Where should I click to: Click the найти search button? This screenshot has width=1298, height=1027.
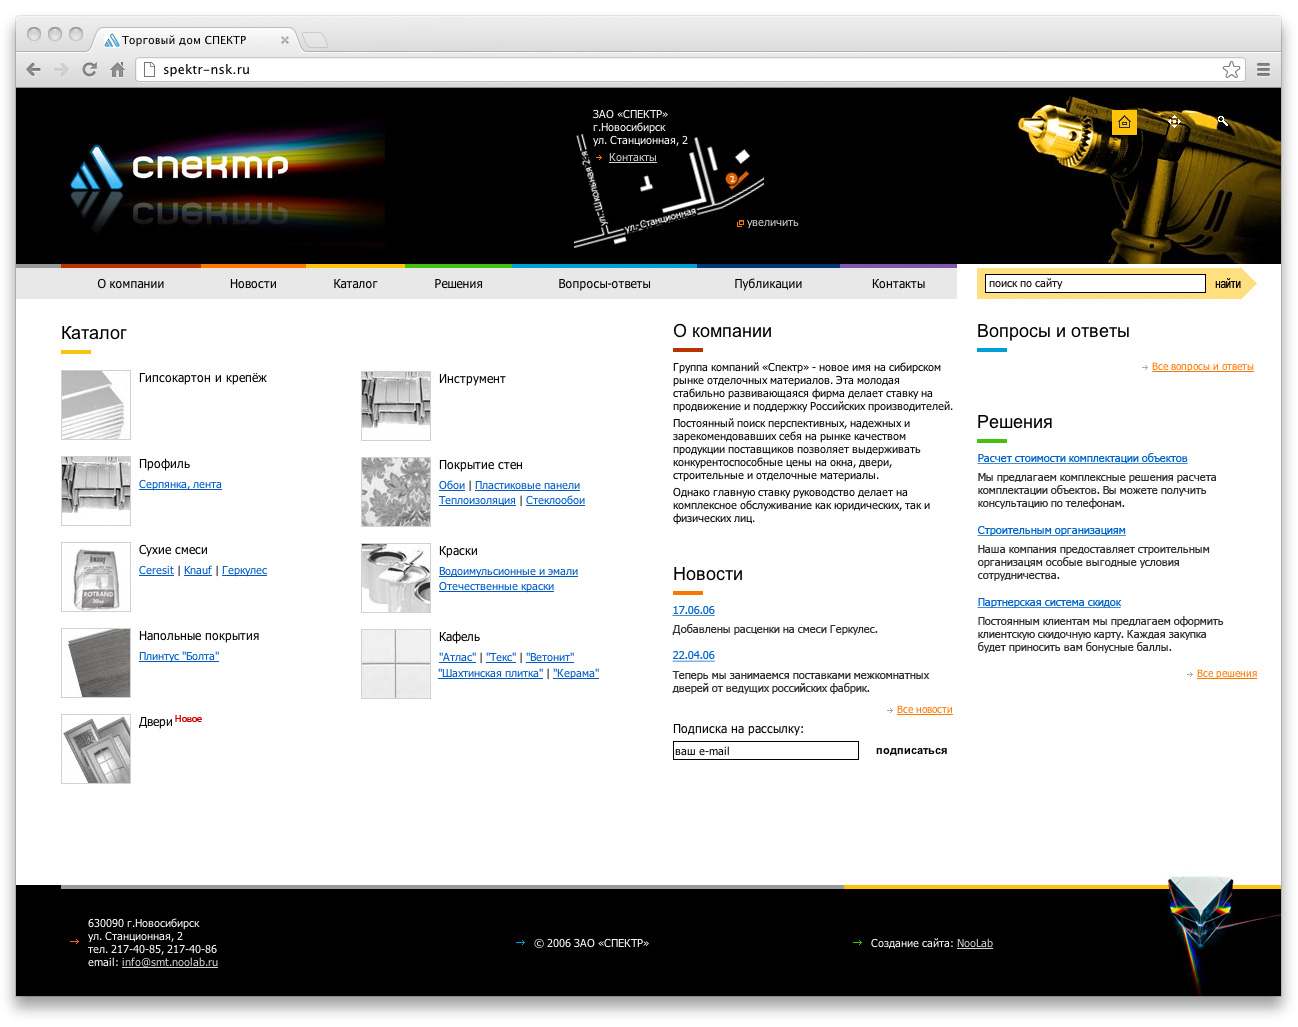[x=1228, y=284]
